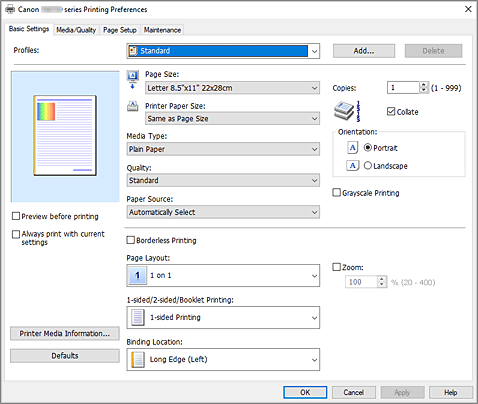The image size is (478, 404).
Task: Click the Landscape orientation page icon
Action: click(352, 165)
